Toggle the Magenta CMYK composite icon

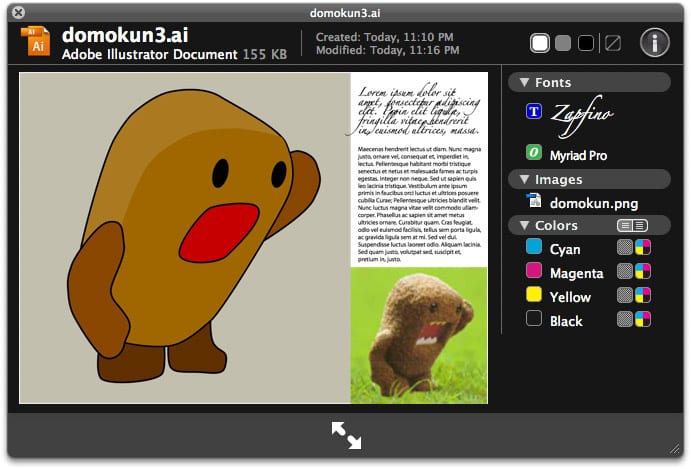(x=643, y=271)
